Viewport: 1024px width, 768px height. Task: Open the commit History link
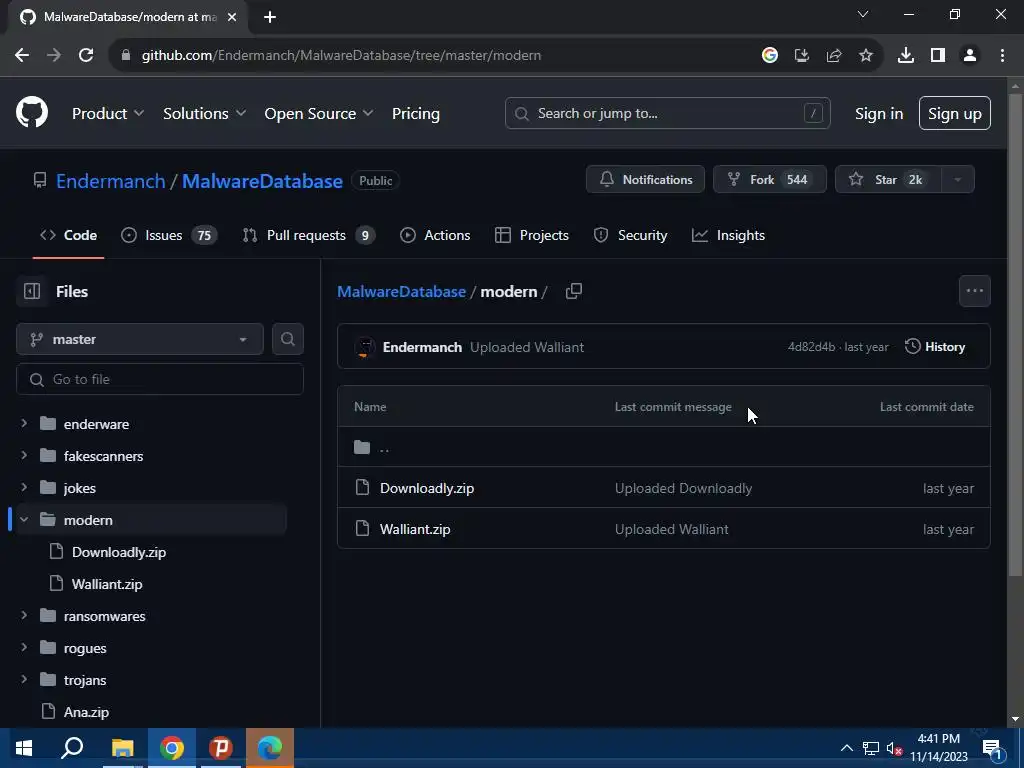point(935,347)
